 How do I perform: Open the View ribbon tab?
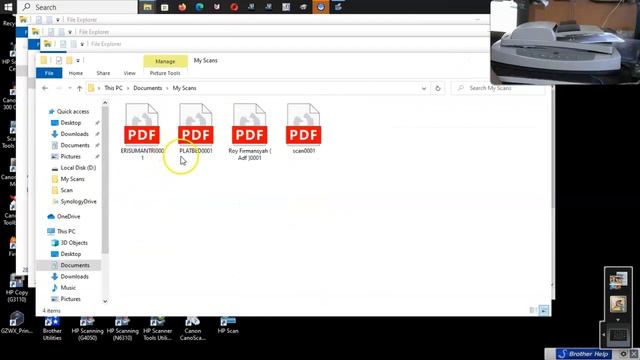(129, 73)
